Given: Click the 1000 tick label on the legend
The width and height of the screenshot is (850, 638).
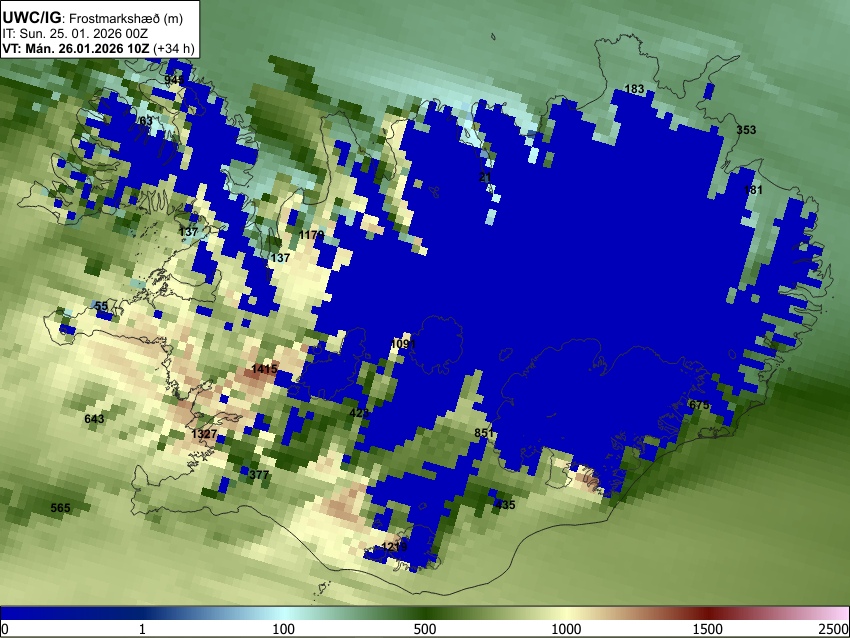Looking at the screenshot, I should [x=566, y=629].
